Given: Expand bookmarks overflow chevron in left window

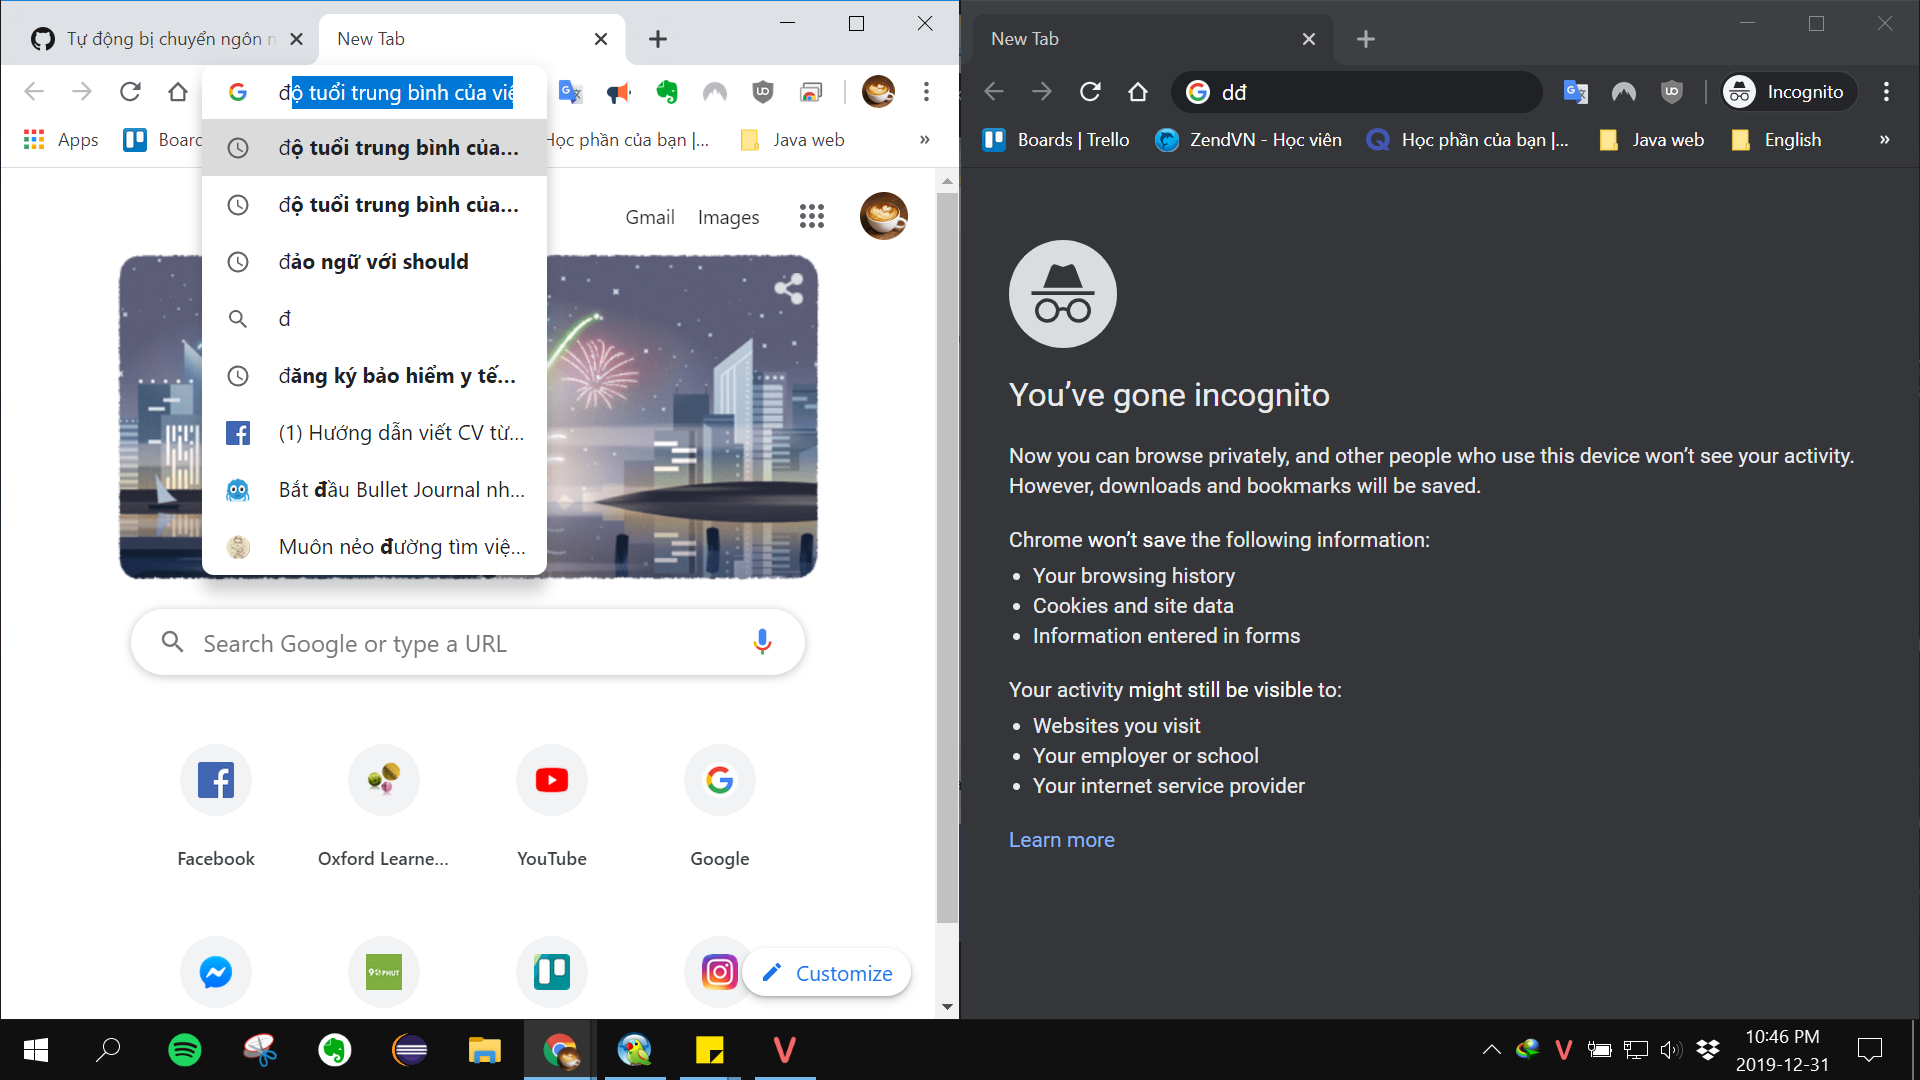Looking at the screenshot, I should (924, 140).
